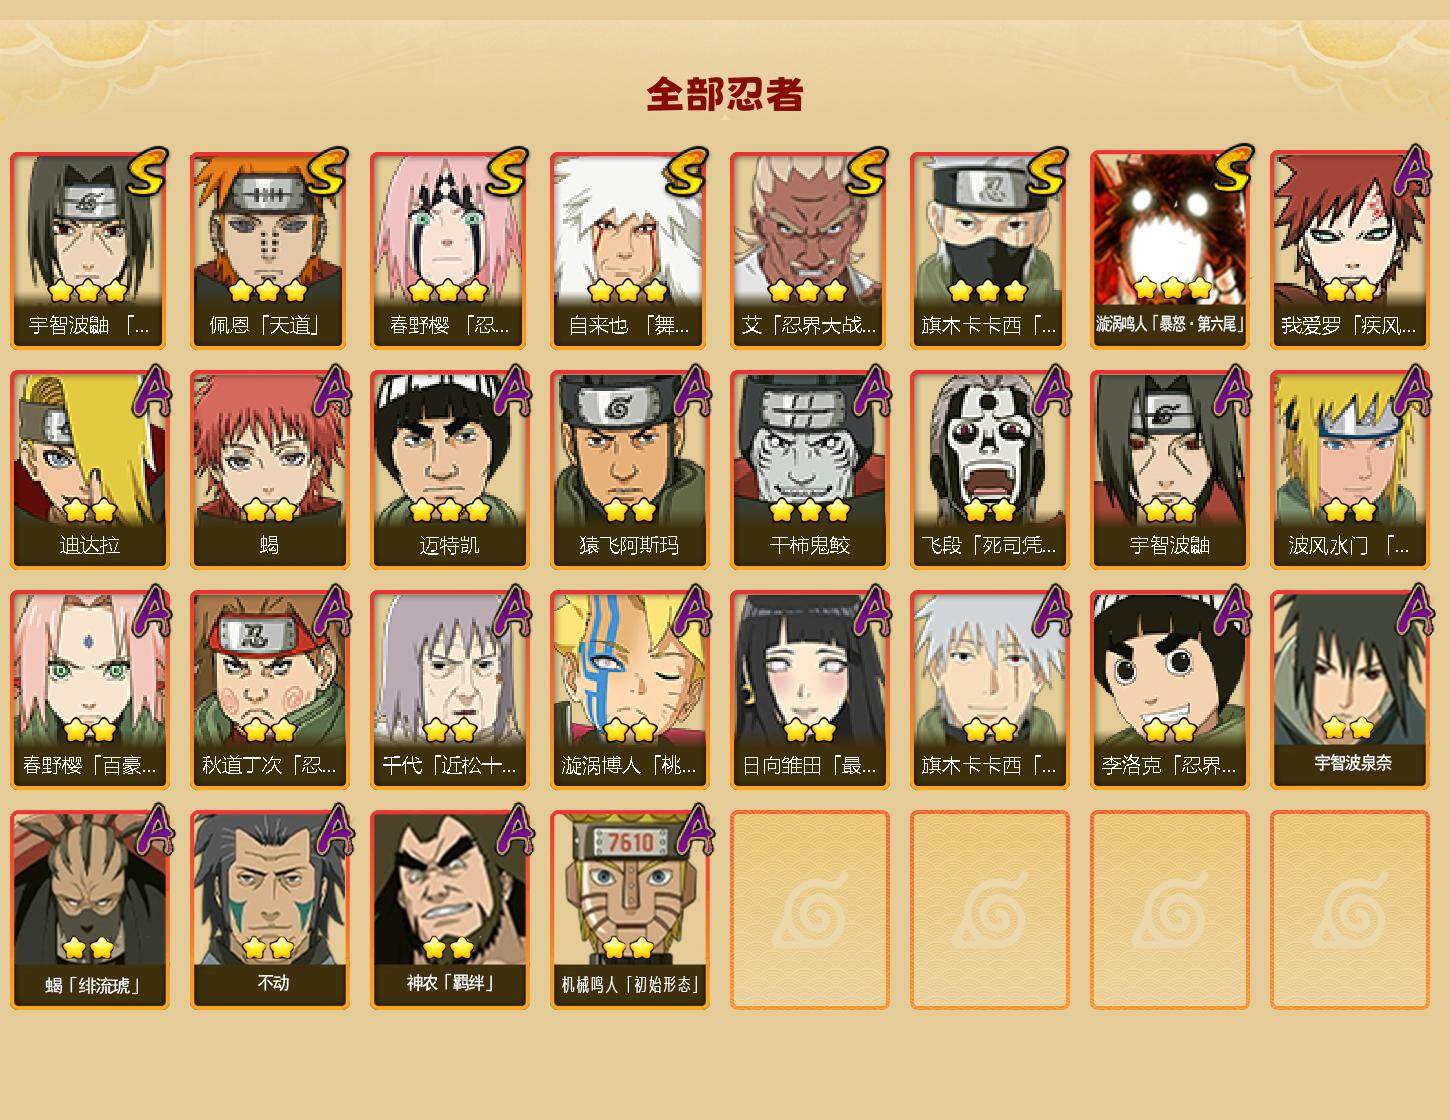Select the 佩恩「天道」 ninja card
This screenshot has width=1450, height=1120.
pyautogui.click(x=270, y=250)
